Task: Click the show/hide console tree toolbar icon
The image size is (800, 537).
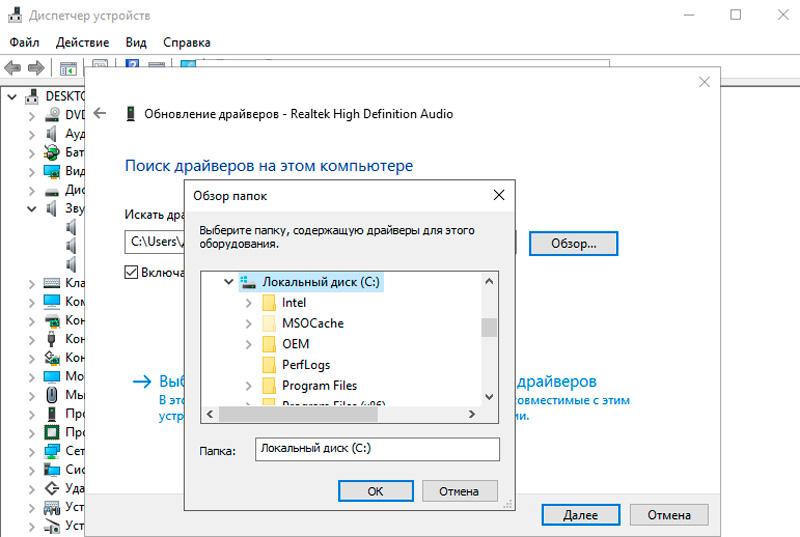Action: pos(68,68)
